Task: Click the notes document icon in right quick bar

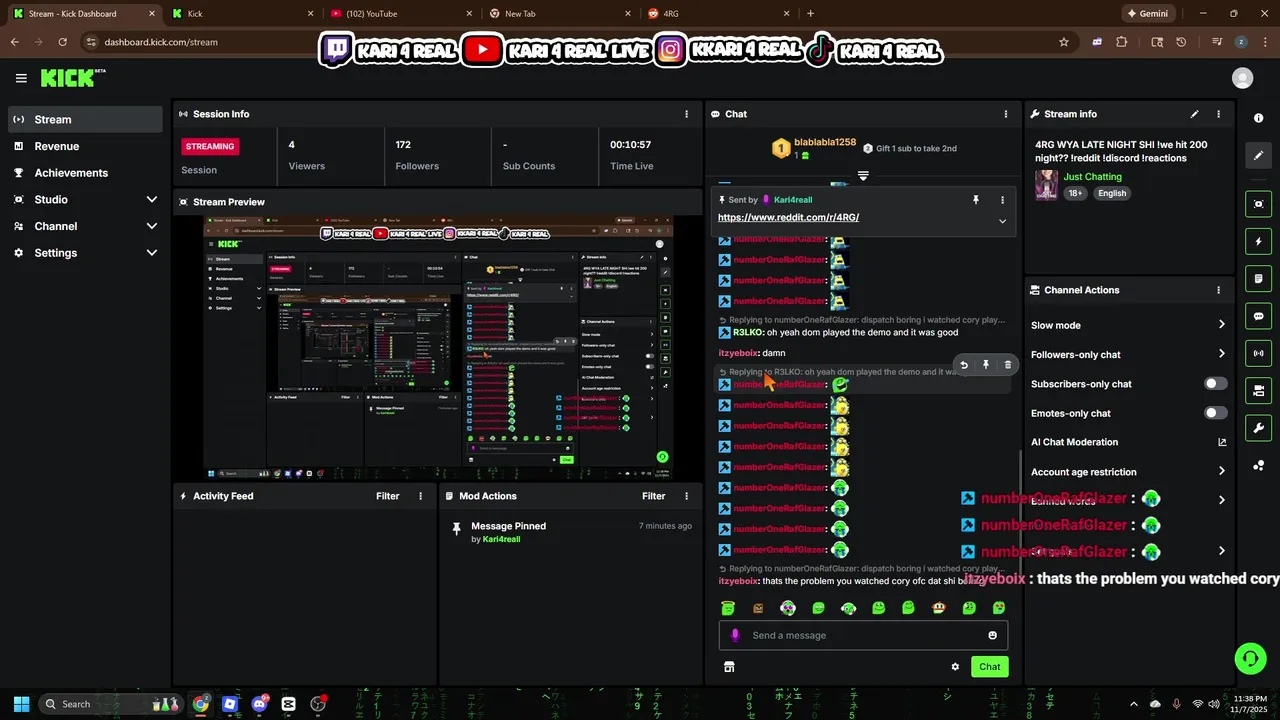Action: 1258,278
